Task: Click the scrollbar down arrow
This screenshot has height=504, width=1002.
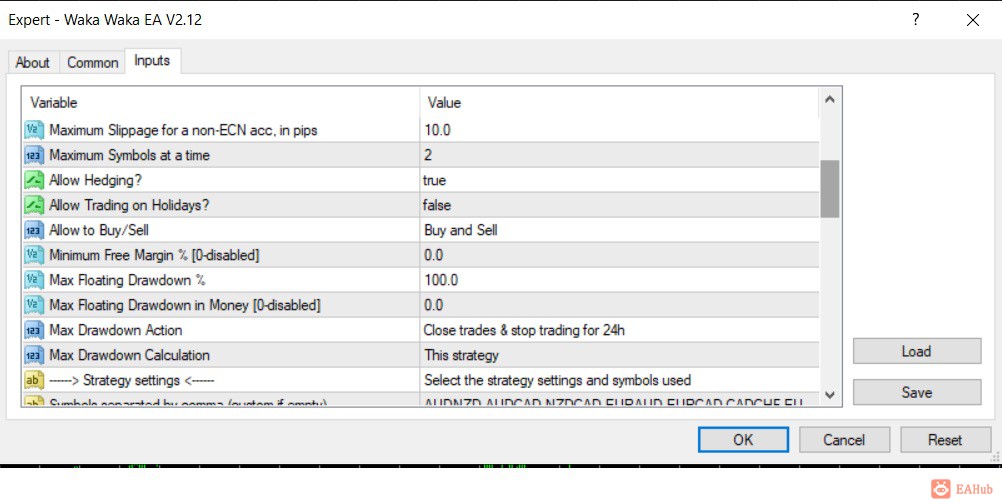Action: pyautogui.click(x=829, y=395)
